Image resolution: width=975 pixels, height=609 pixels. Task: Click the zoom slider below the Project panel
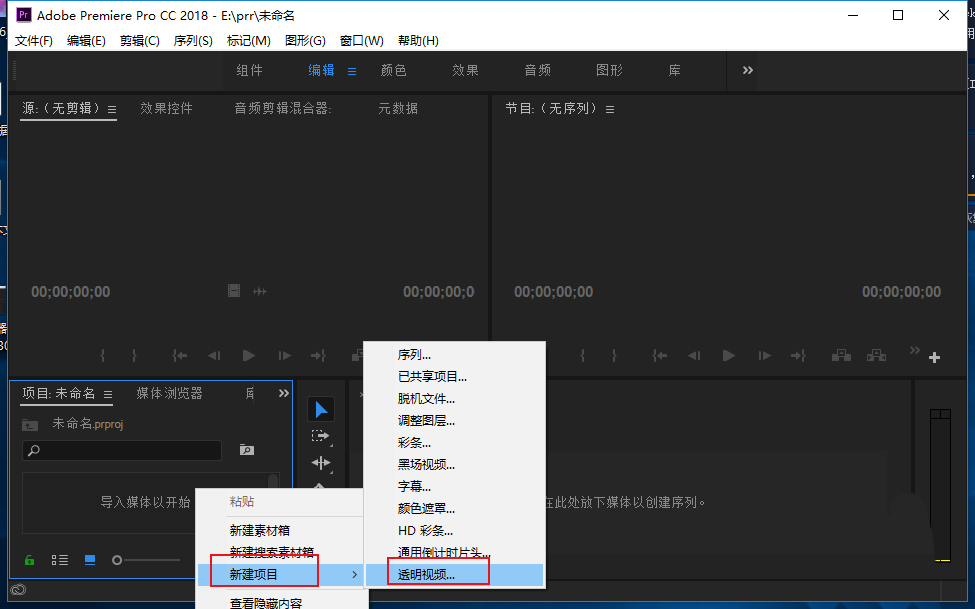click(x=117, y=559)
